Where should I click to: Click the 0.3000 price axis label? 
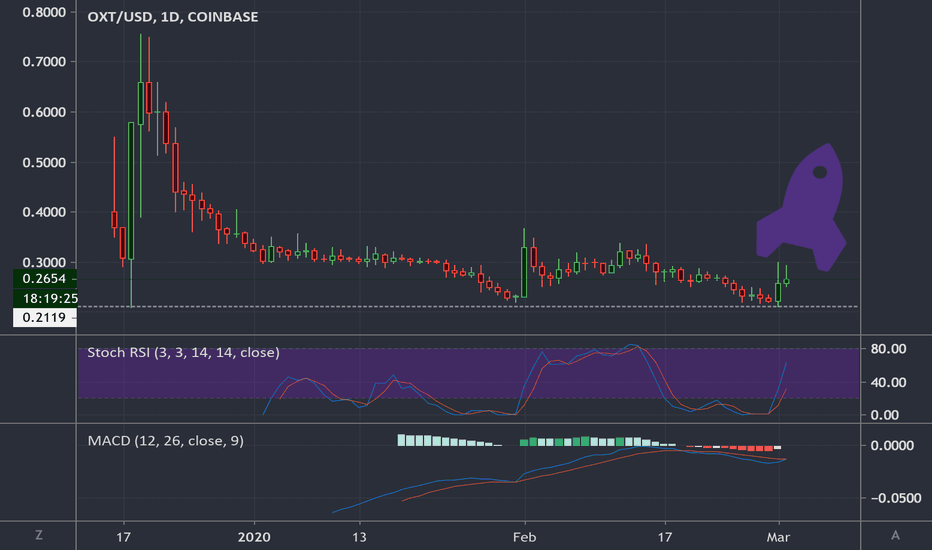pos(44,262)
